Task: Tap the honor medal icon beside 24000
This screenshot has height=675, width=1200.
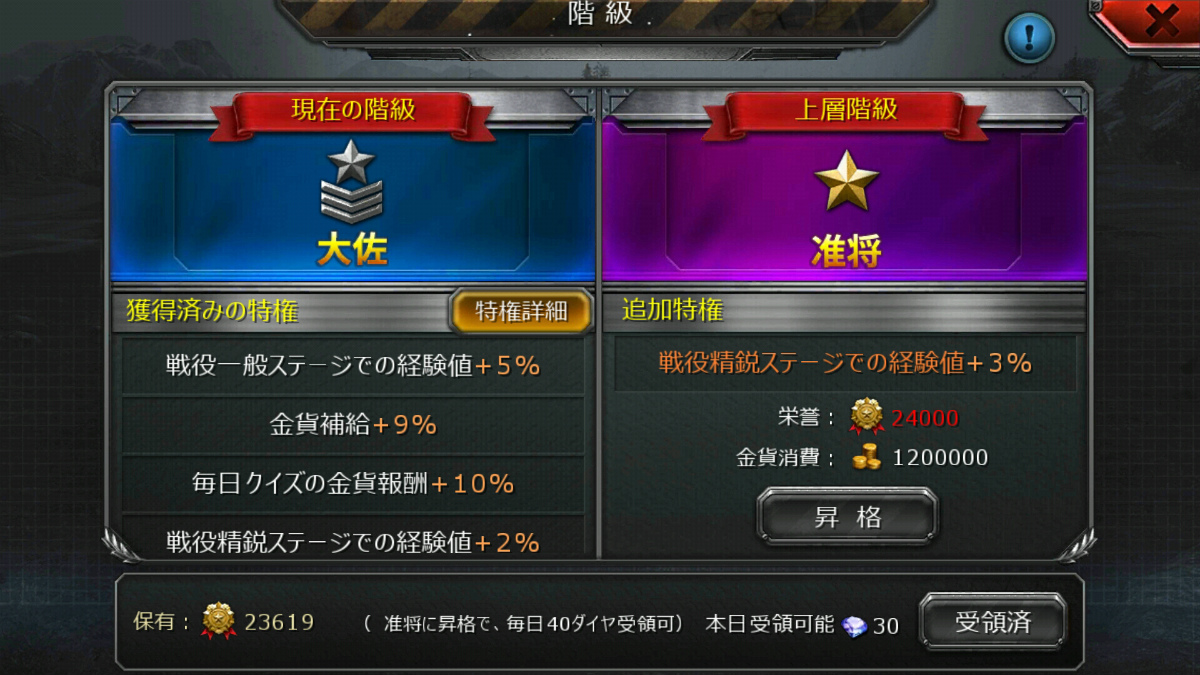Action: coord(865,416)
